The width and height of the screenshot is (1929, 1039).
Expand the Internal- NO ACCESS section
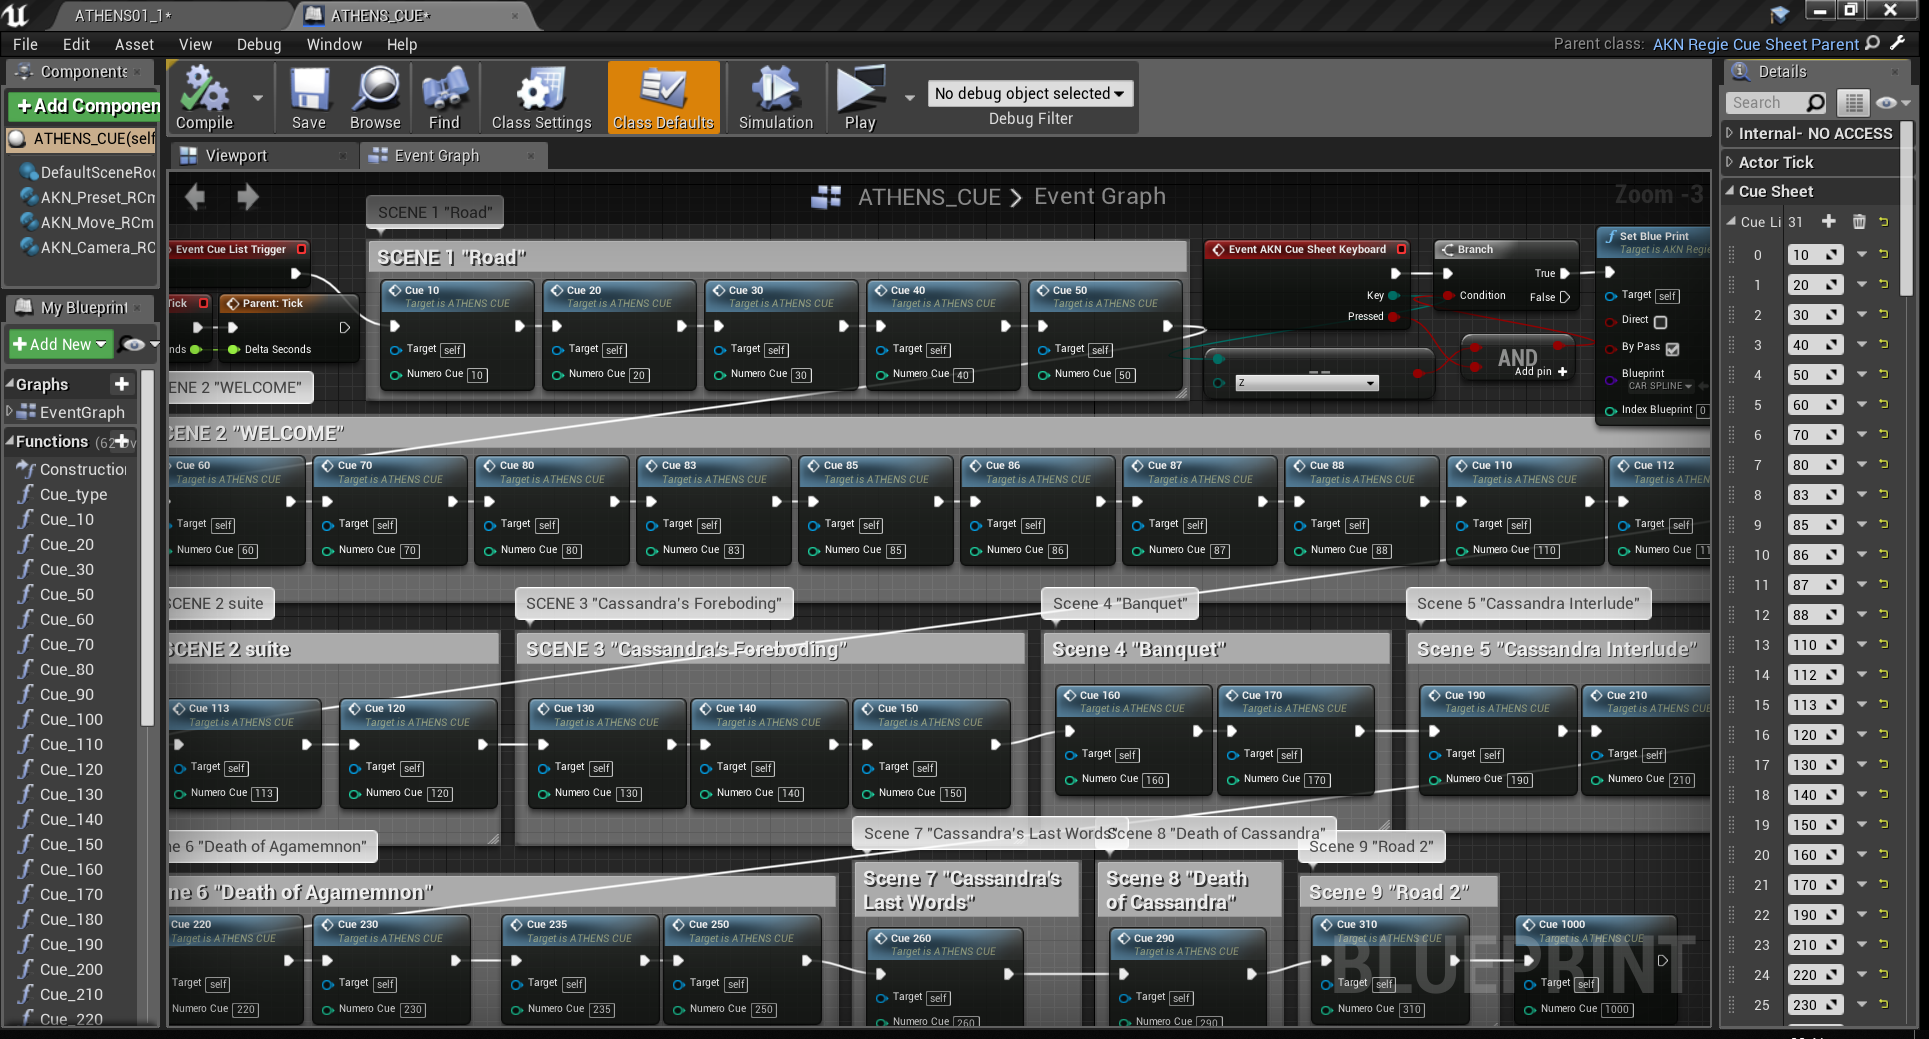tap(1731, 133)
